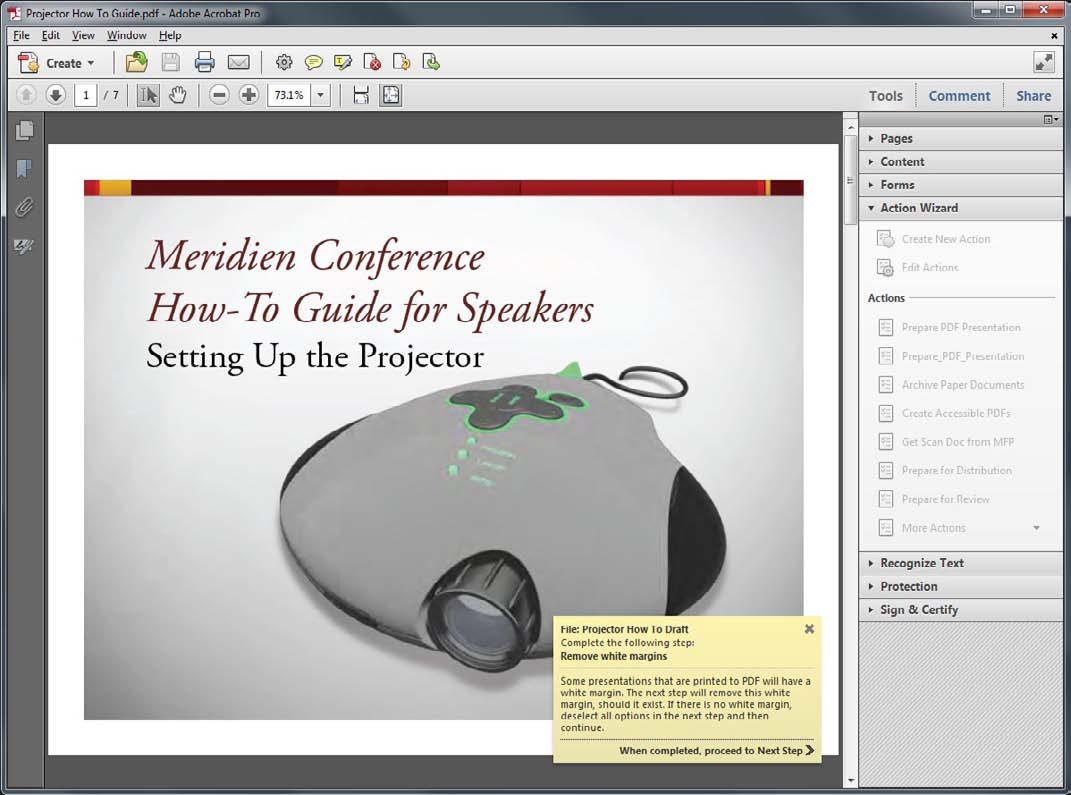Close the yellow instruction note
This screenshot has height=795, width=1071.
tap(809, 629)
